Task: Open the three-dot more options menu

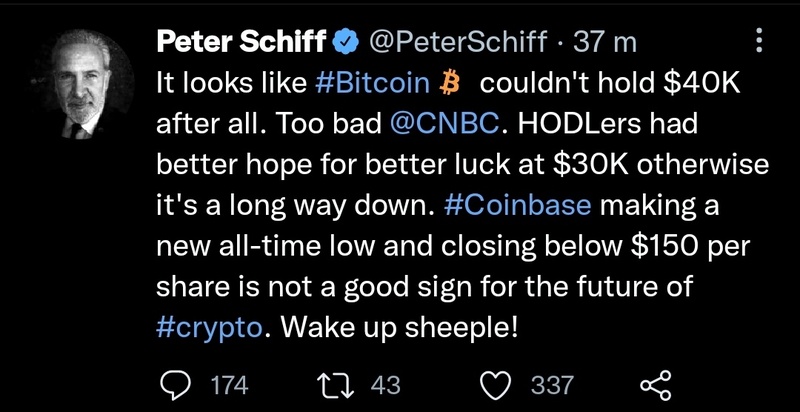Action: 757,41
